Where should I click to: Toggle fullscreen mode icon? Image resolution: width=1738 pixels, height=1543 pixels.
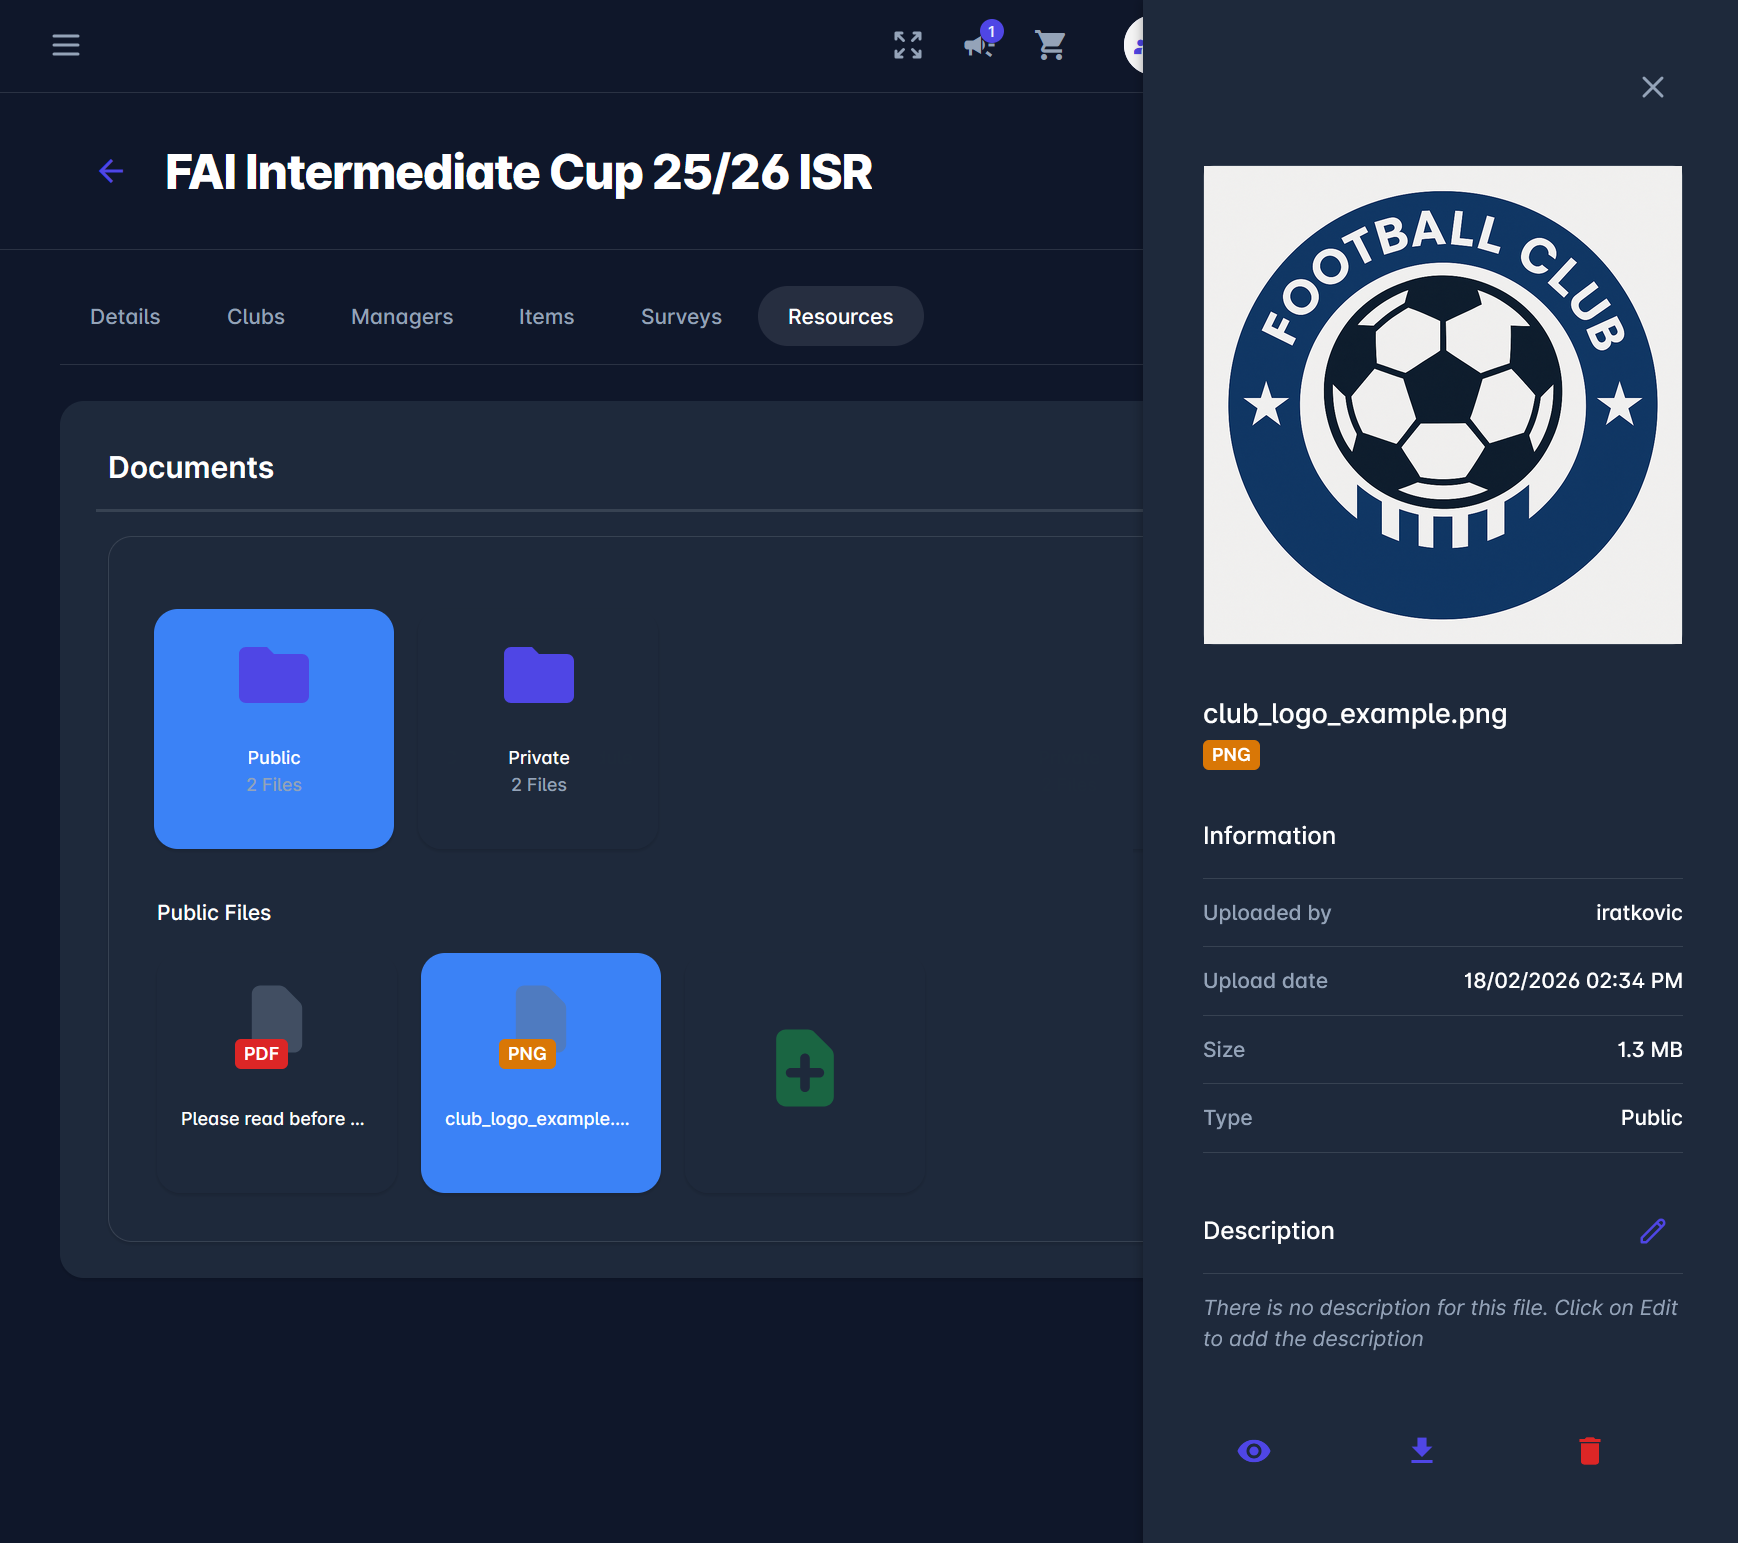pyautogui.click(x=907, y=45)
